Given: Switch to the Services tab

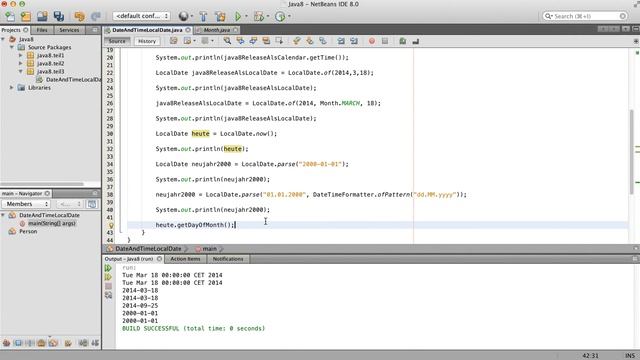Looking at the screenshot, I should pos(69,30).
